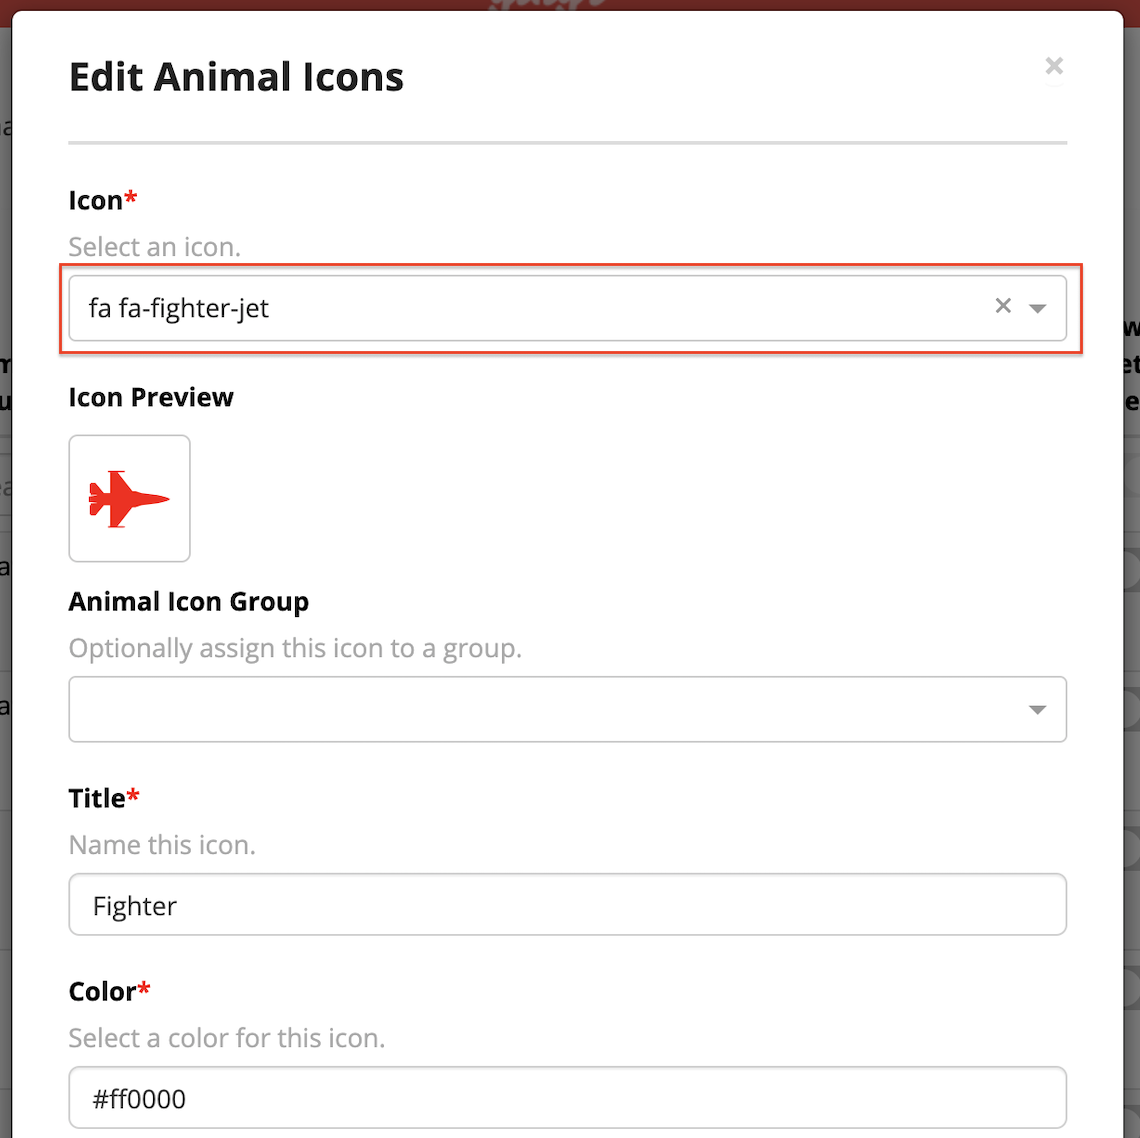This screenshot has width=1140, height=1138.
Task: Expand the Icon select dropdown arrow
Action: [x=1037, y=308]
